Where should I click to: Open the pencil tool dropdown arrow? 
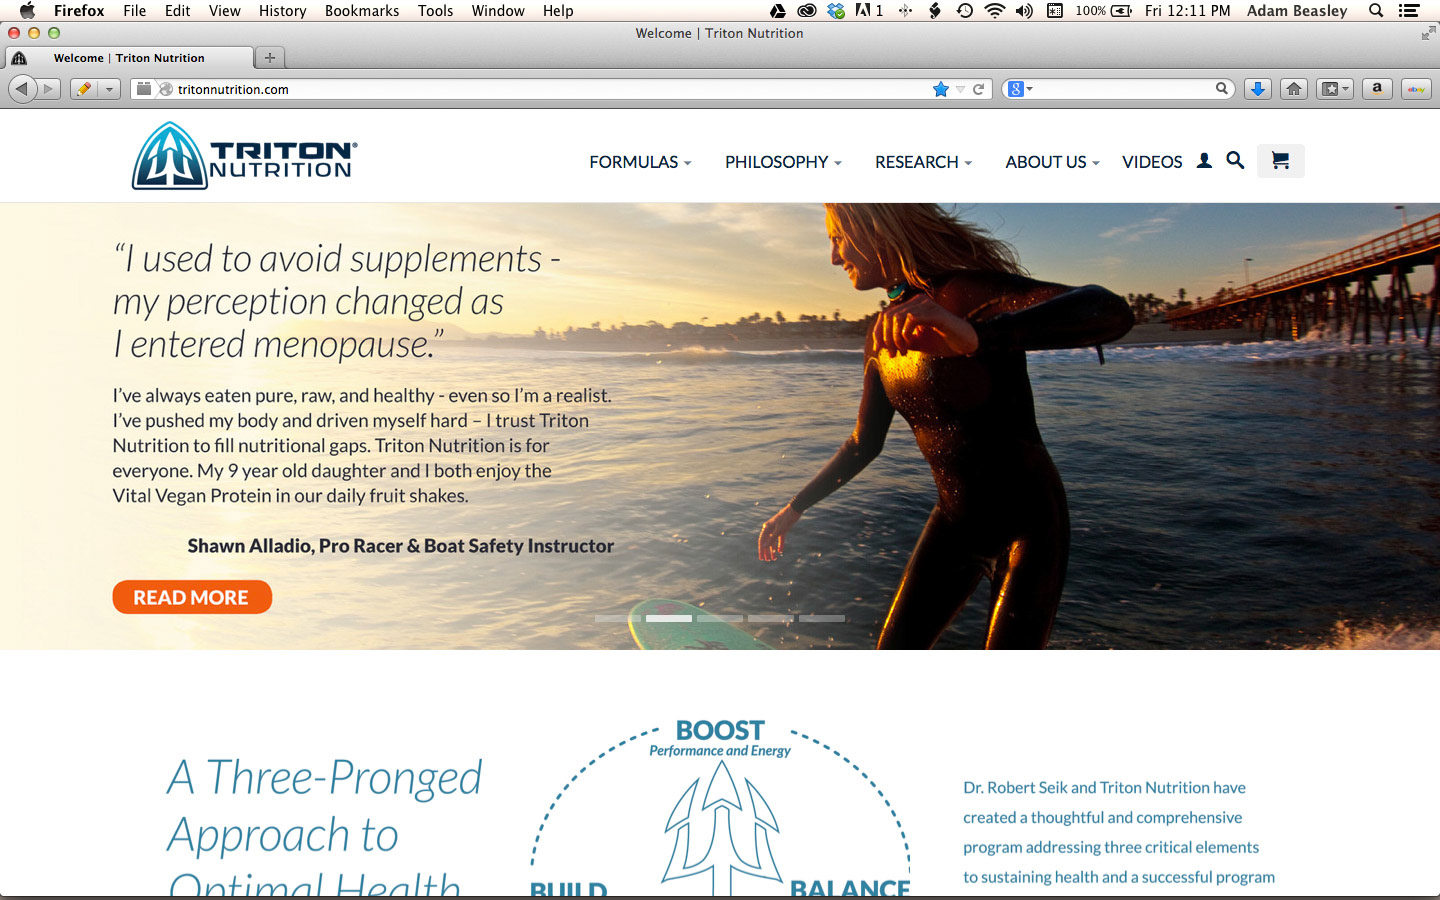click(110, 89)
